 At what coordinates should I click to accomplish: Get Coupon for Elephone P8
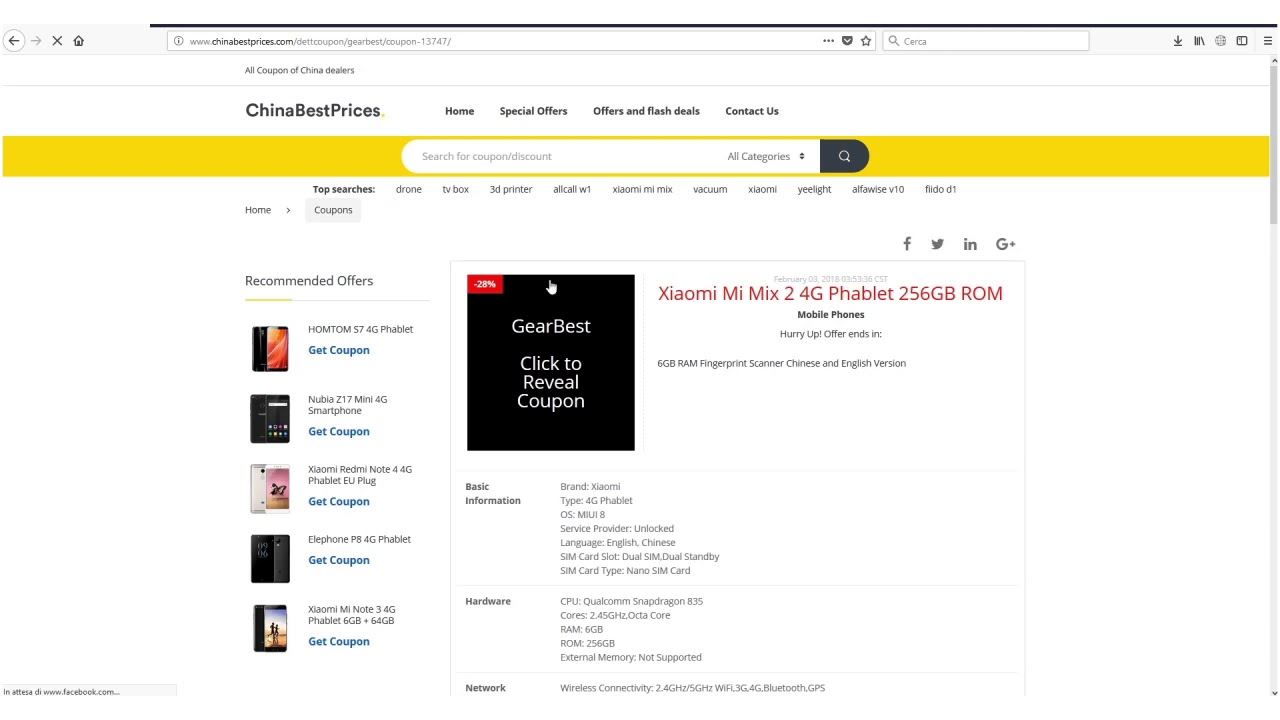[x=339, y=560]
